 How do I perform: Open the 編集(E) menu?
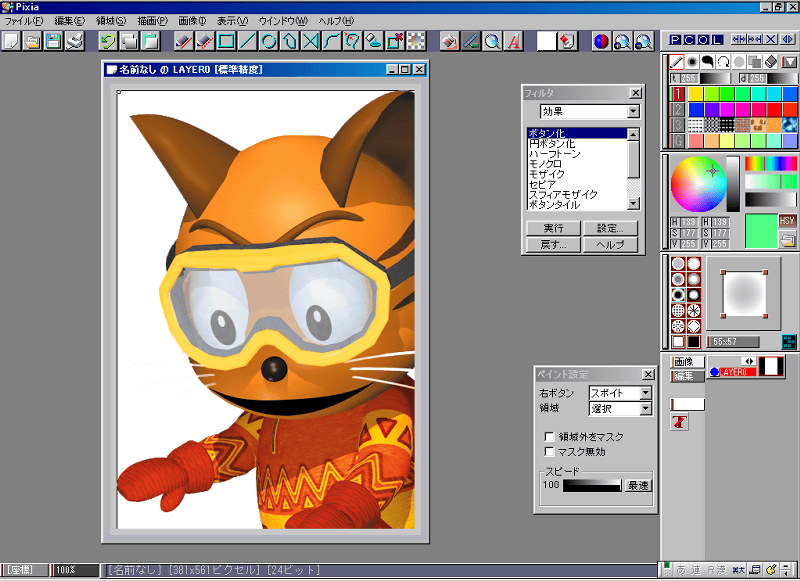[69, 21]
